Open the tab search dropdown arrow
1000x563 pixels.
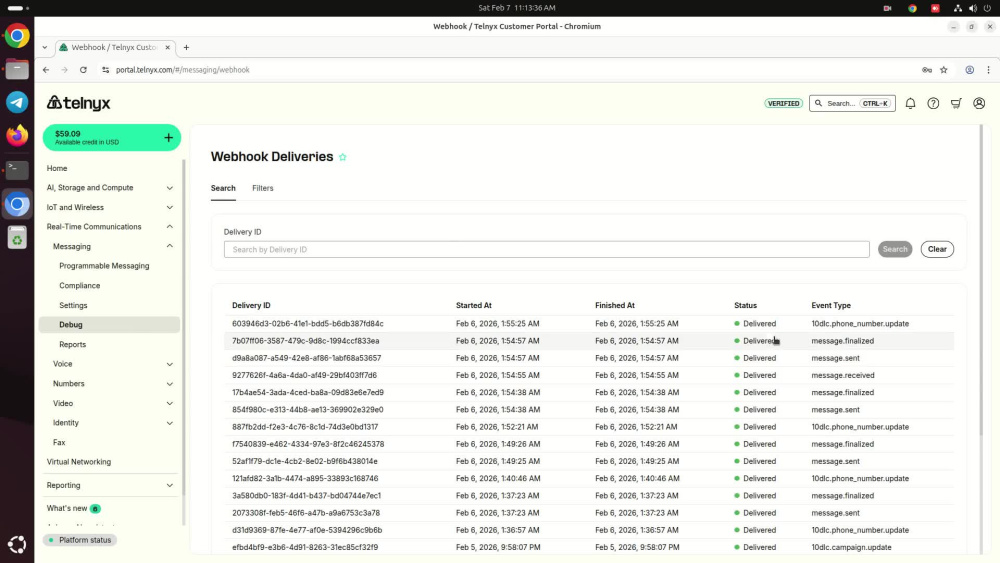pyautogui.click(x=45, y=47)
